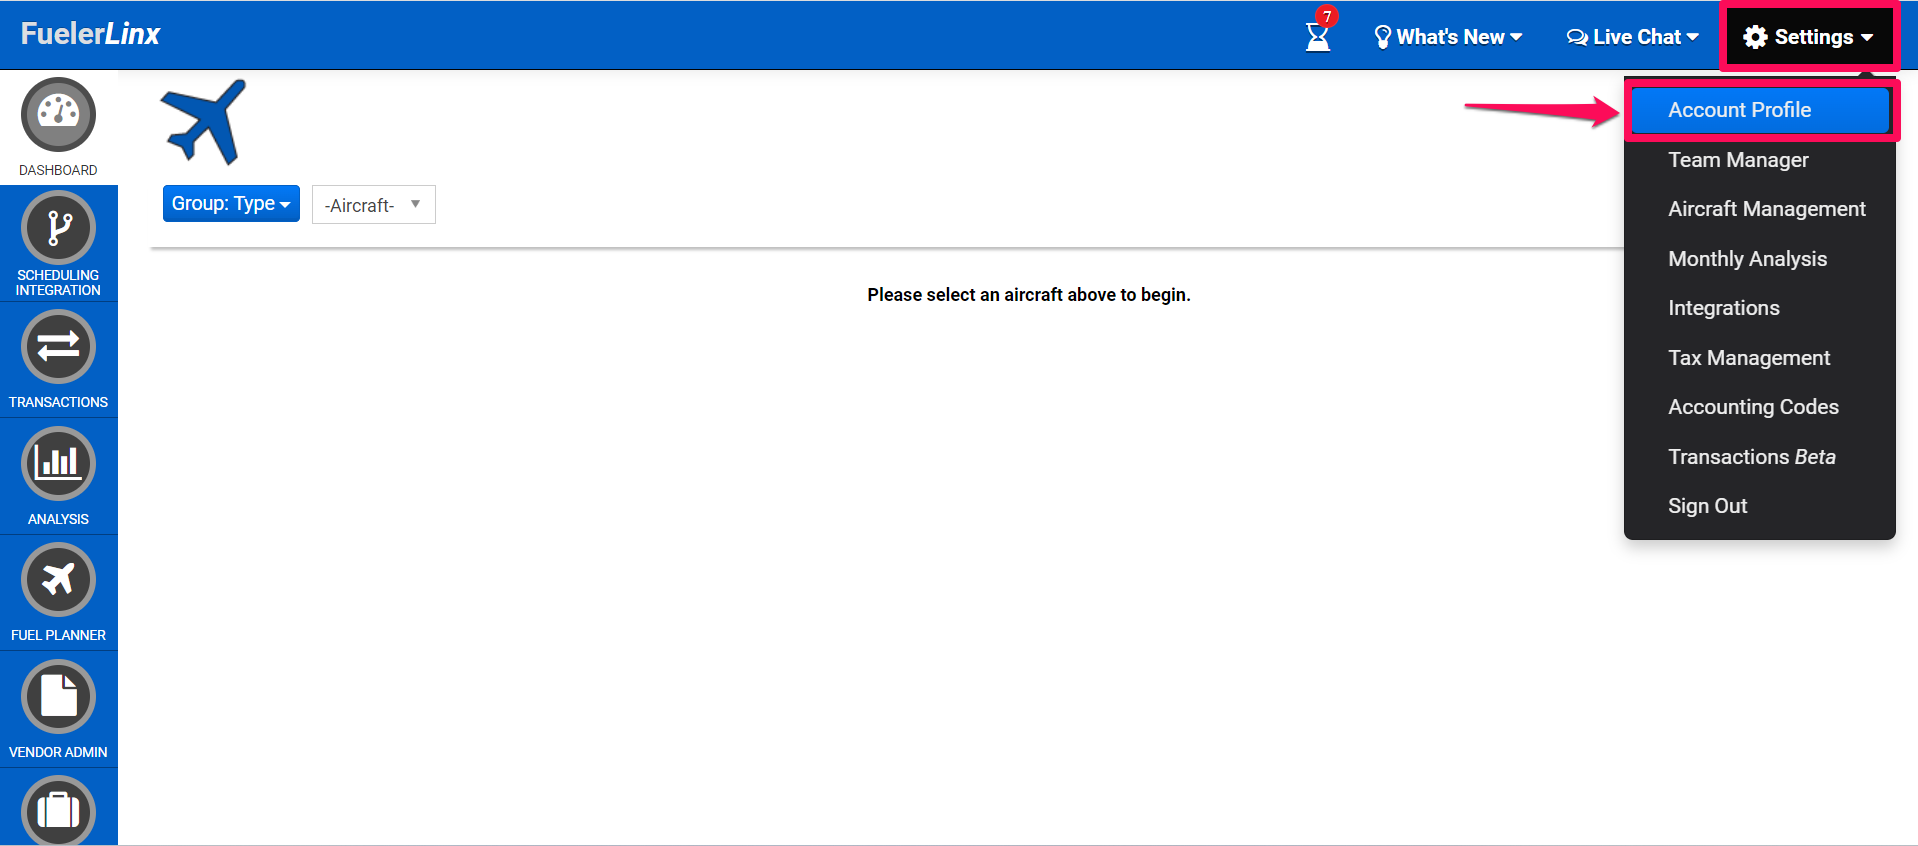1918x846 pixels.
Task: Open the Transactions arrows icon
Action: (58, 347)
